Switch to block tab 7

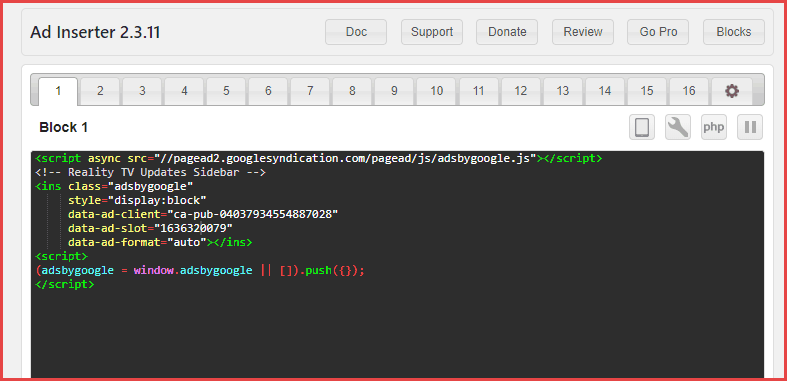tap(310, 91)
